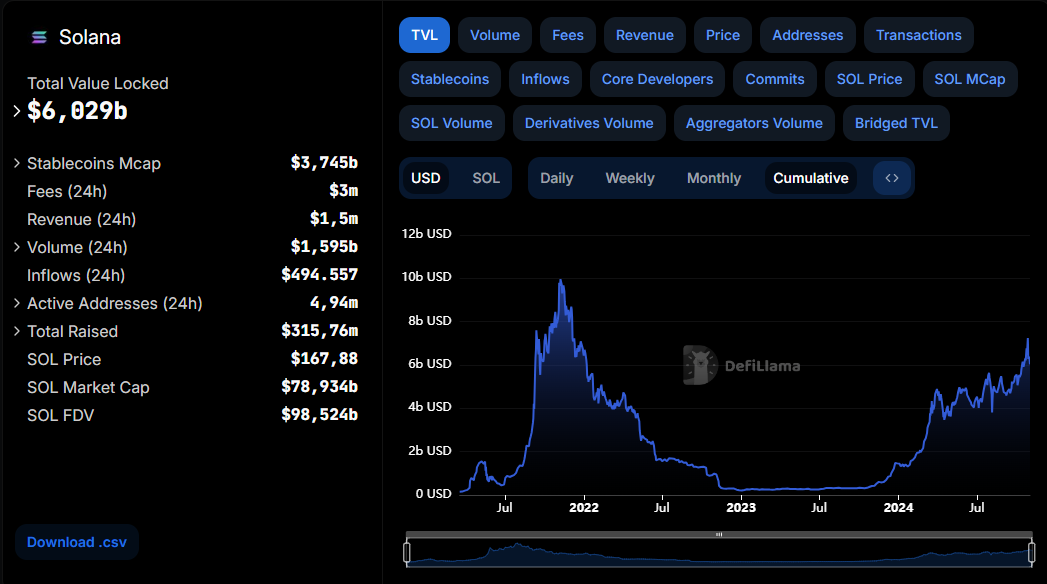Select the Cumulative interval
Viewport: 1047px width, 584px height.
click(x=811, y=178)
